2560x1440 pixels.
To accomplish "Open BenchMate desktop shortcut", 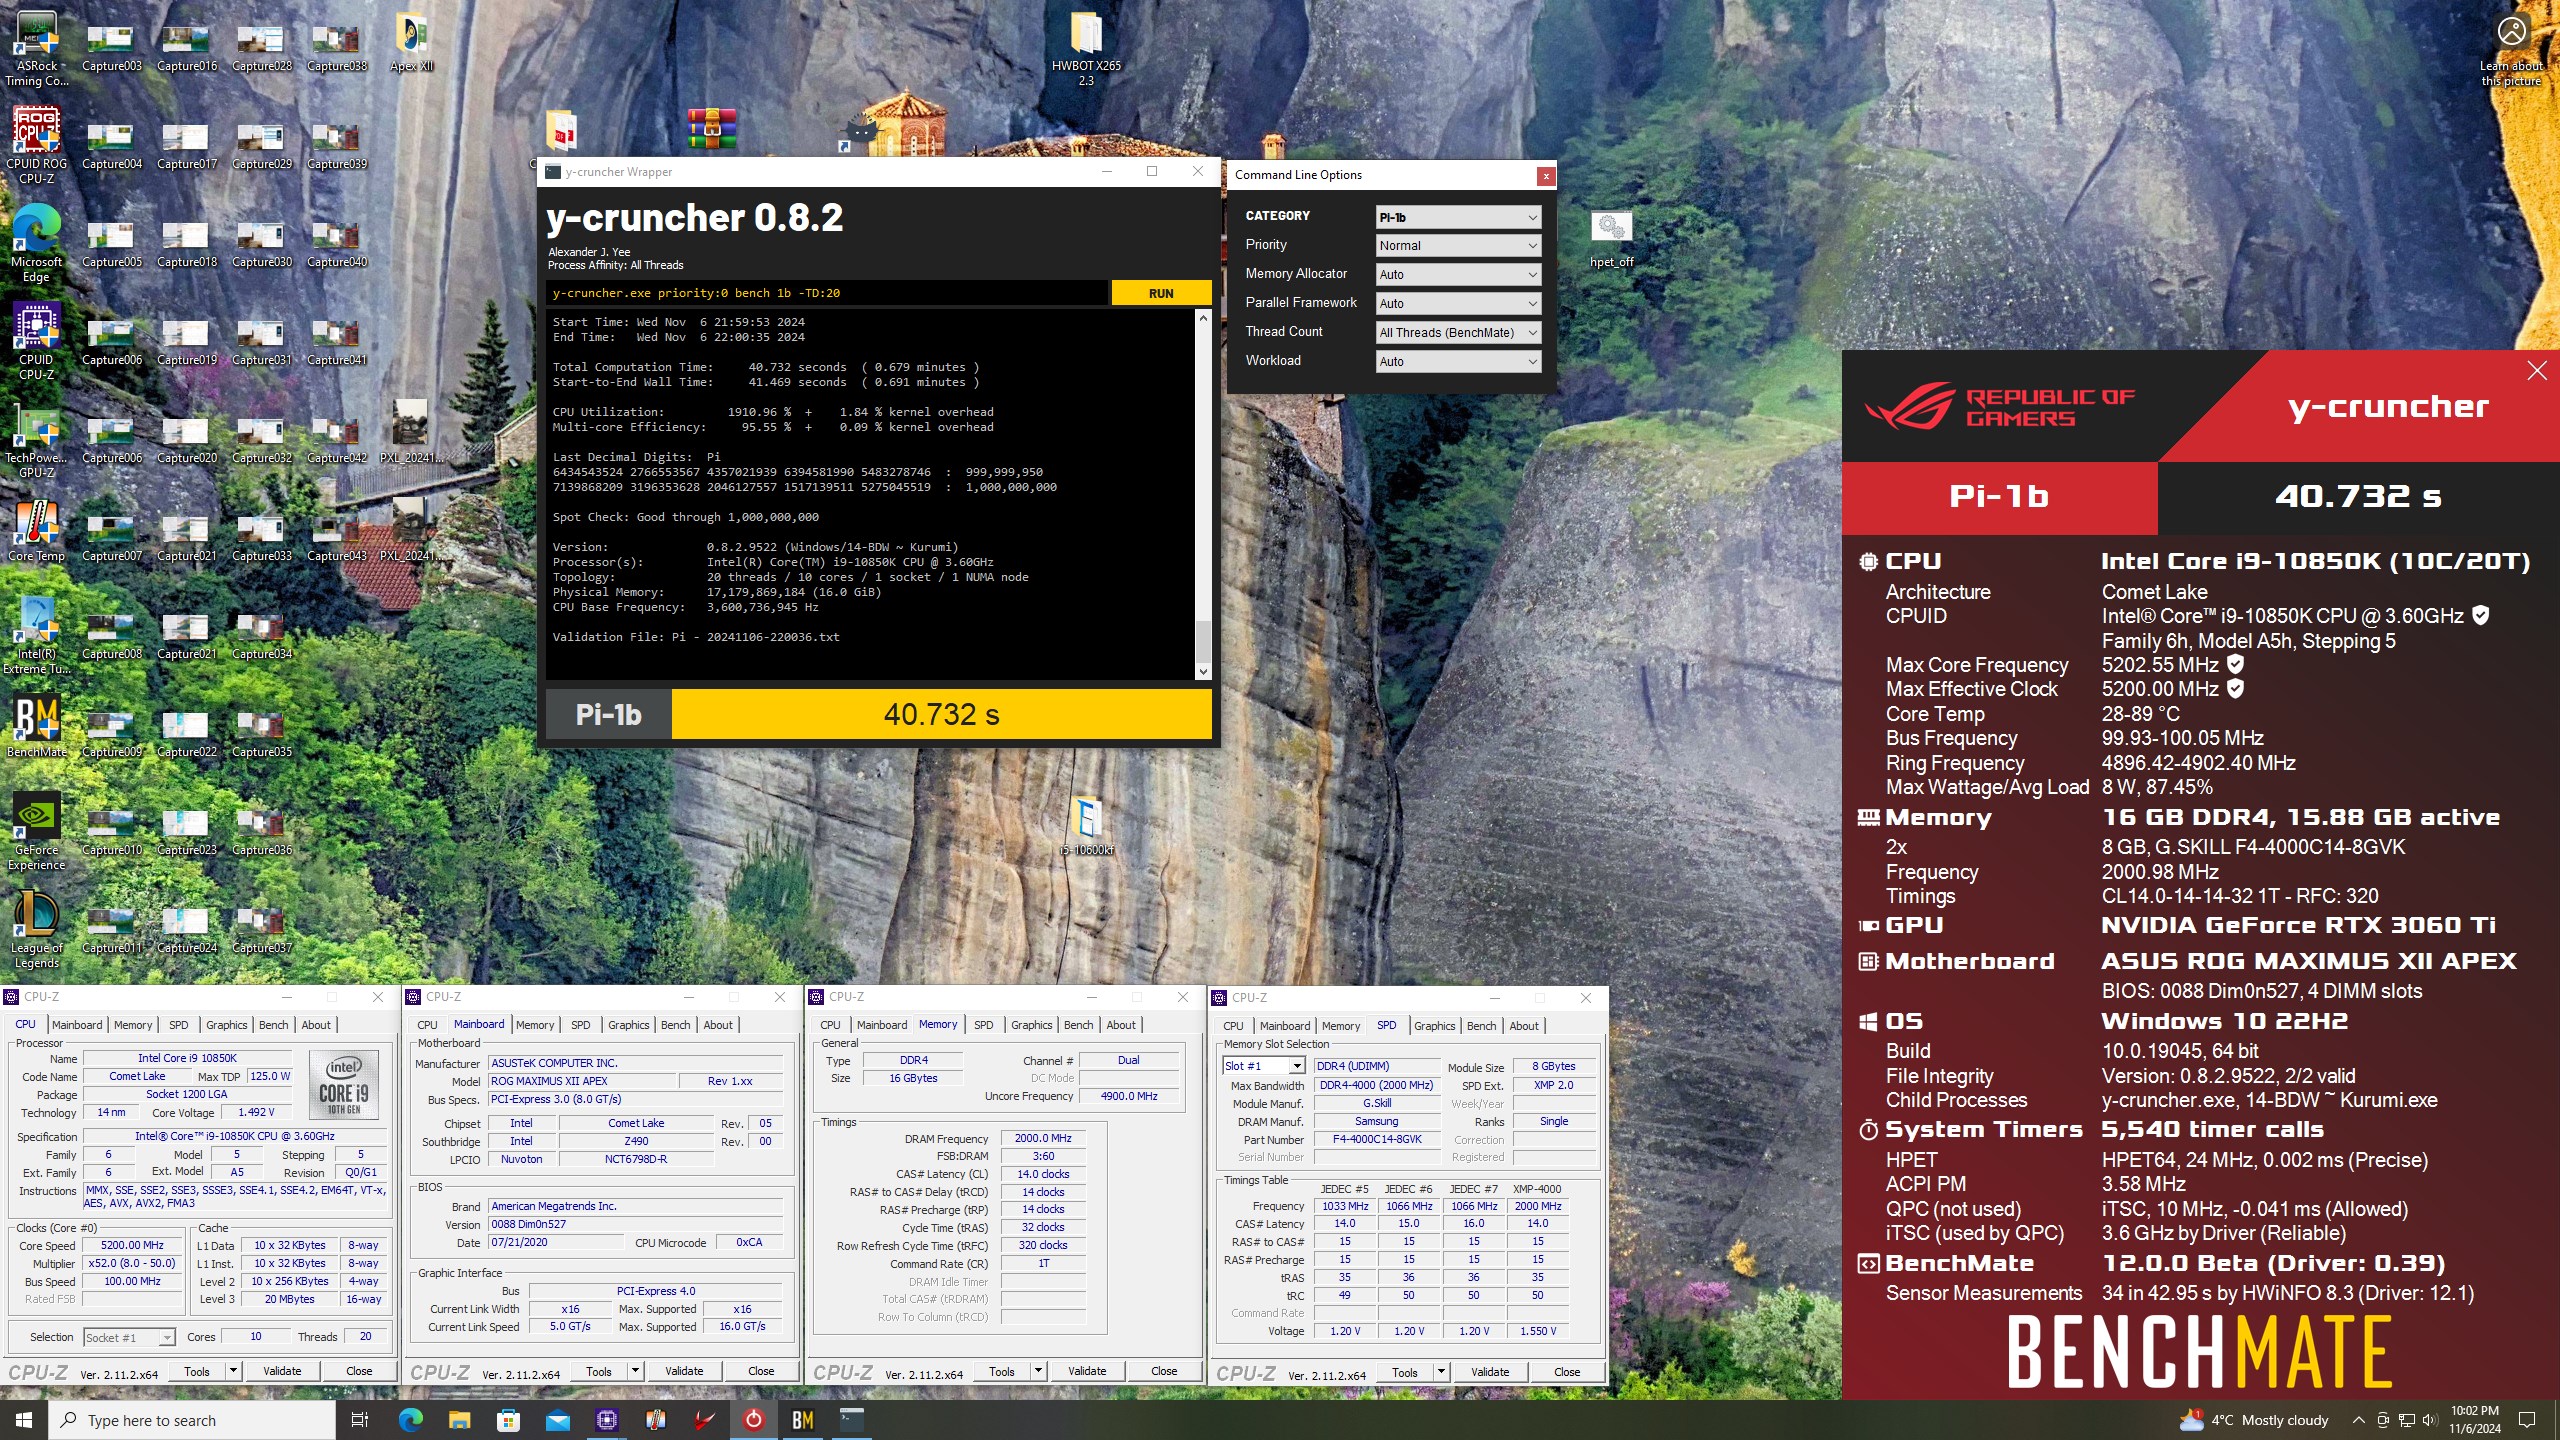I will (37, 726).
